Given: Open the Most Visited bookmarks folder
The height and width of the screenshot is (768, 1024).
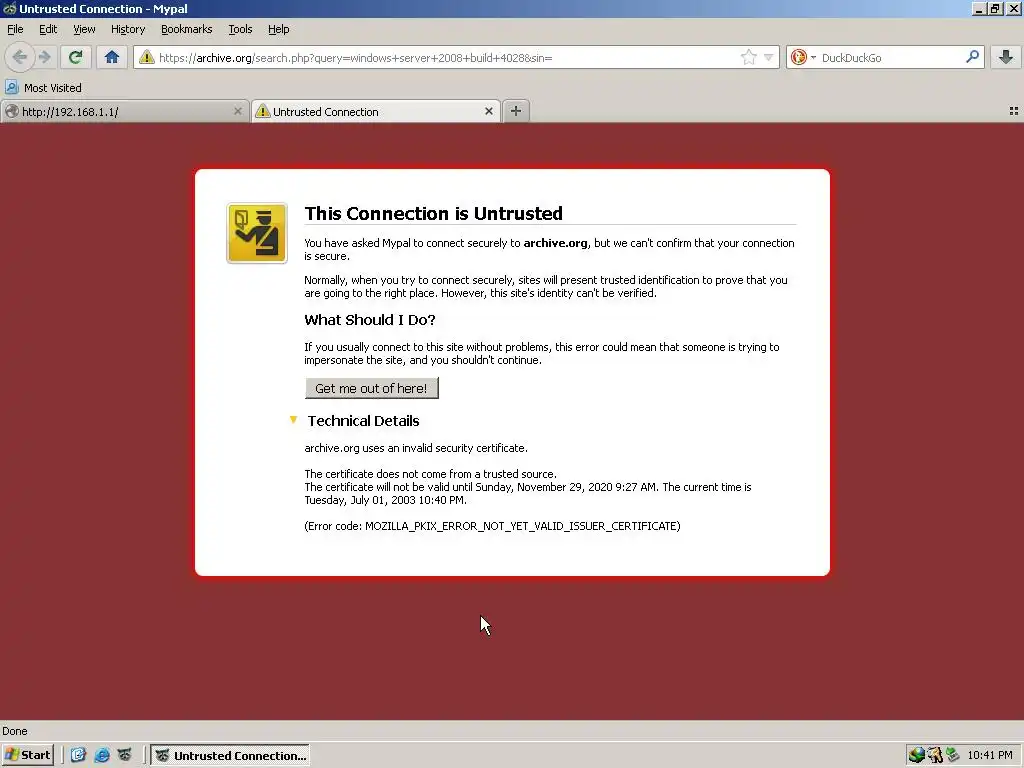Looking at the screenshot, I should coord(44,88).
